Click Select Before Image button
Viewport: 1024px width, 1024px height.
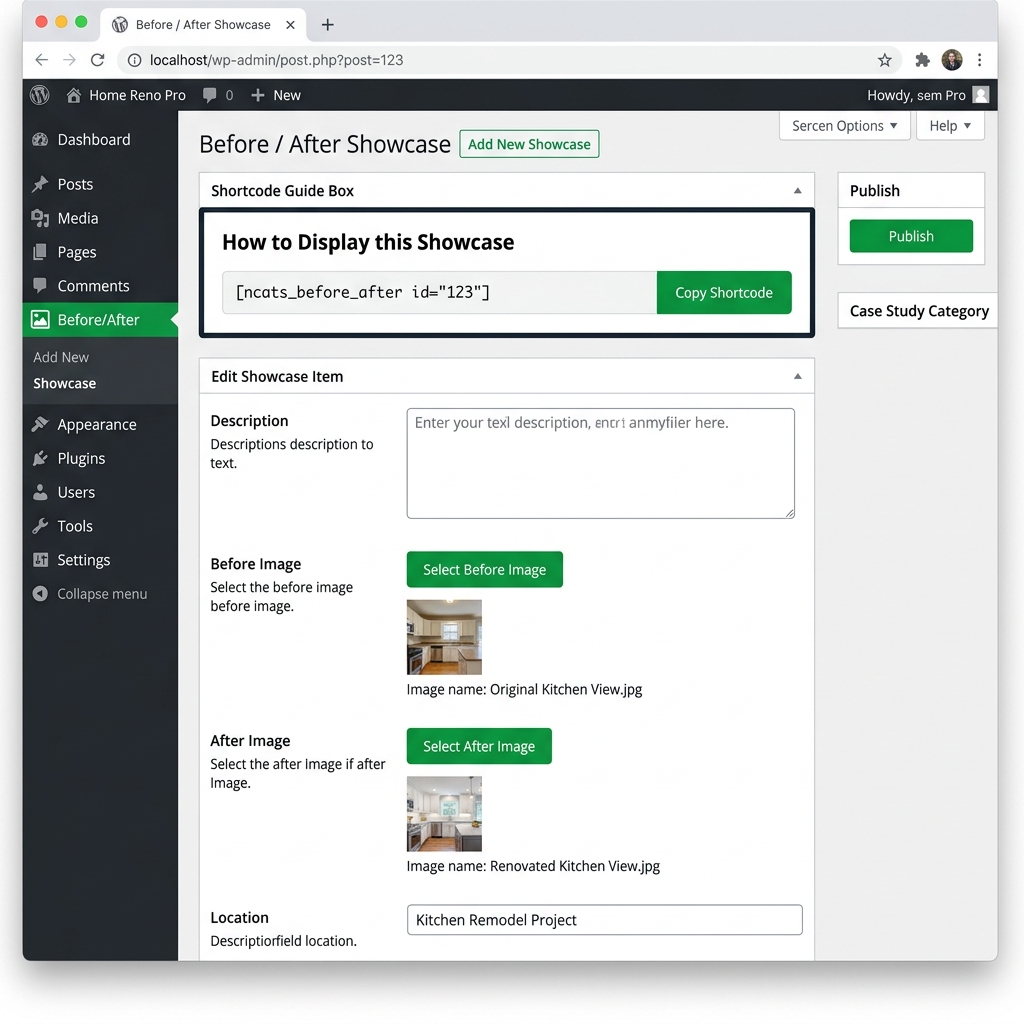tap(485, 569)
